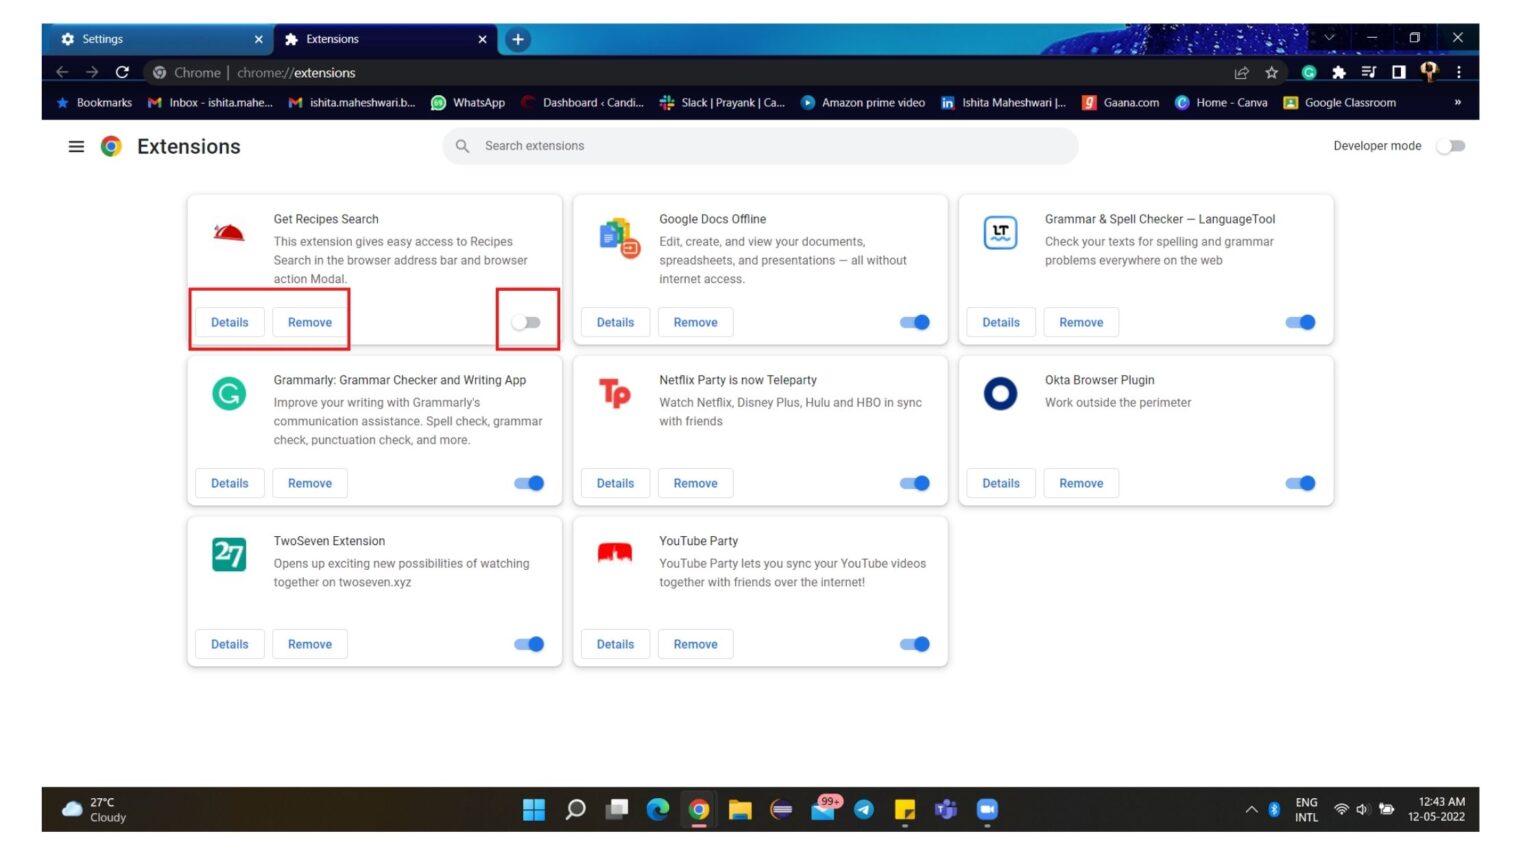Screen dimensions: 1536x864
Task: Click the Teleparty extension icon
Action: pyautogui.click(x=615, y=394)
